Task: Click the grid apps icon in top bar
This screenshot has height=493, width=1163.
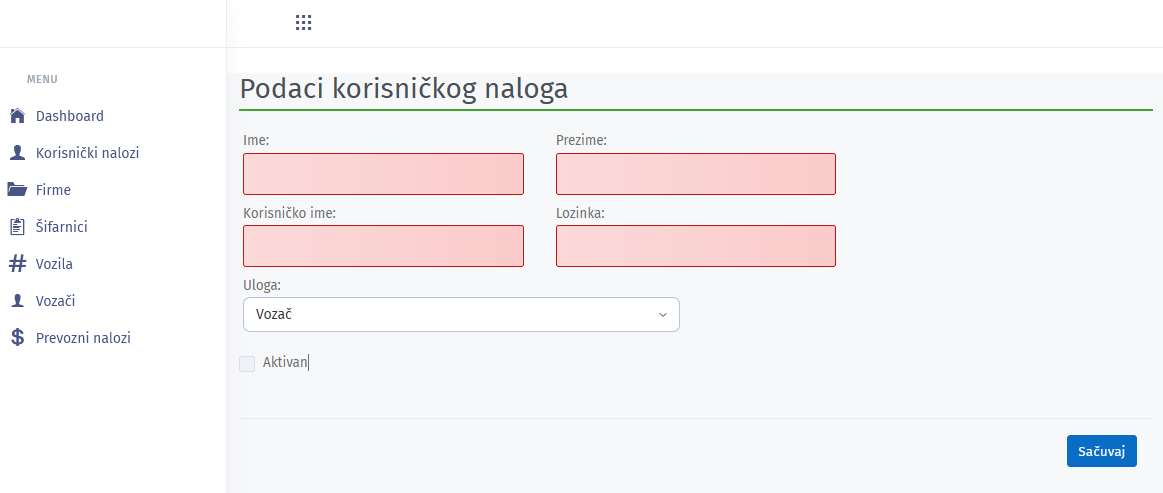Action: 304,22
